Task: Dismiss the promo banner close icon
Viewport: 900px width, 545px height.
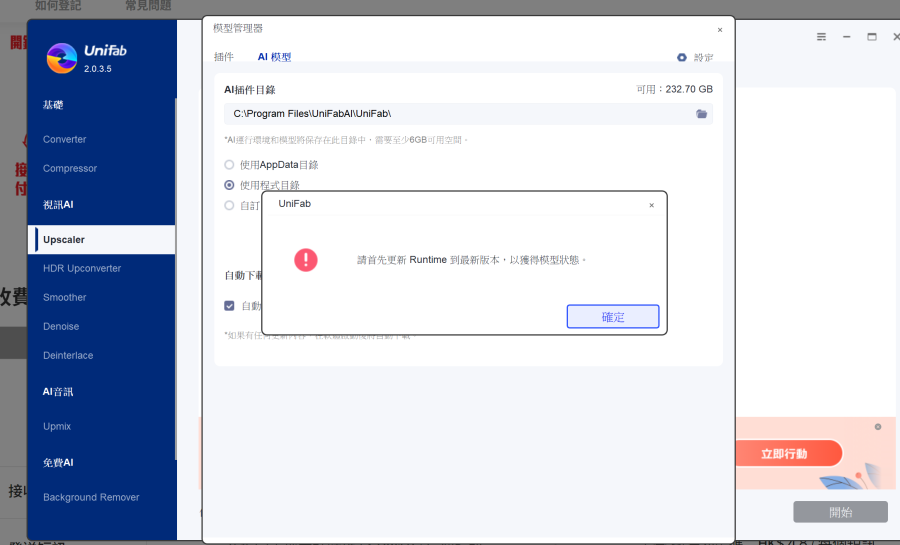Action: 878,427
